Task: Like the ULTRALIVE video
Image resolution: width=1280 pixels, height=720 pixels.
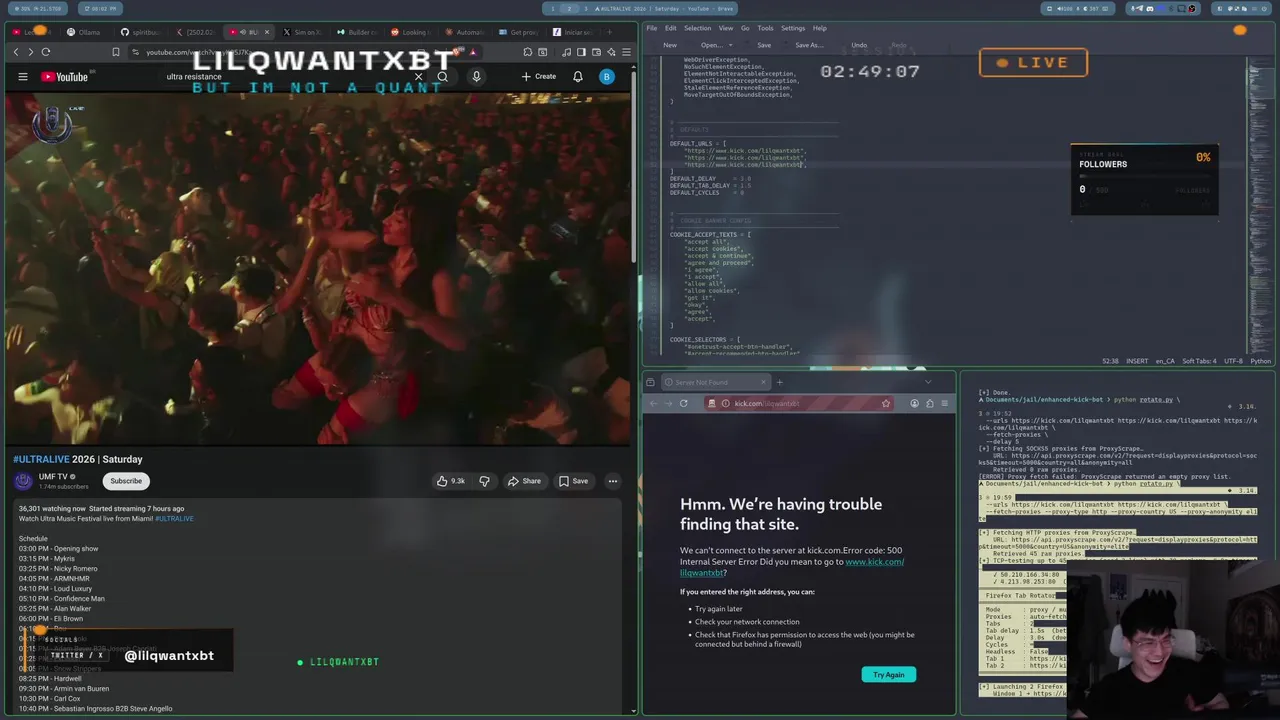Action: [x=450, y=481]
